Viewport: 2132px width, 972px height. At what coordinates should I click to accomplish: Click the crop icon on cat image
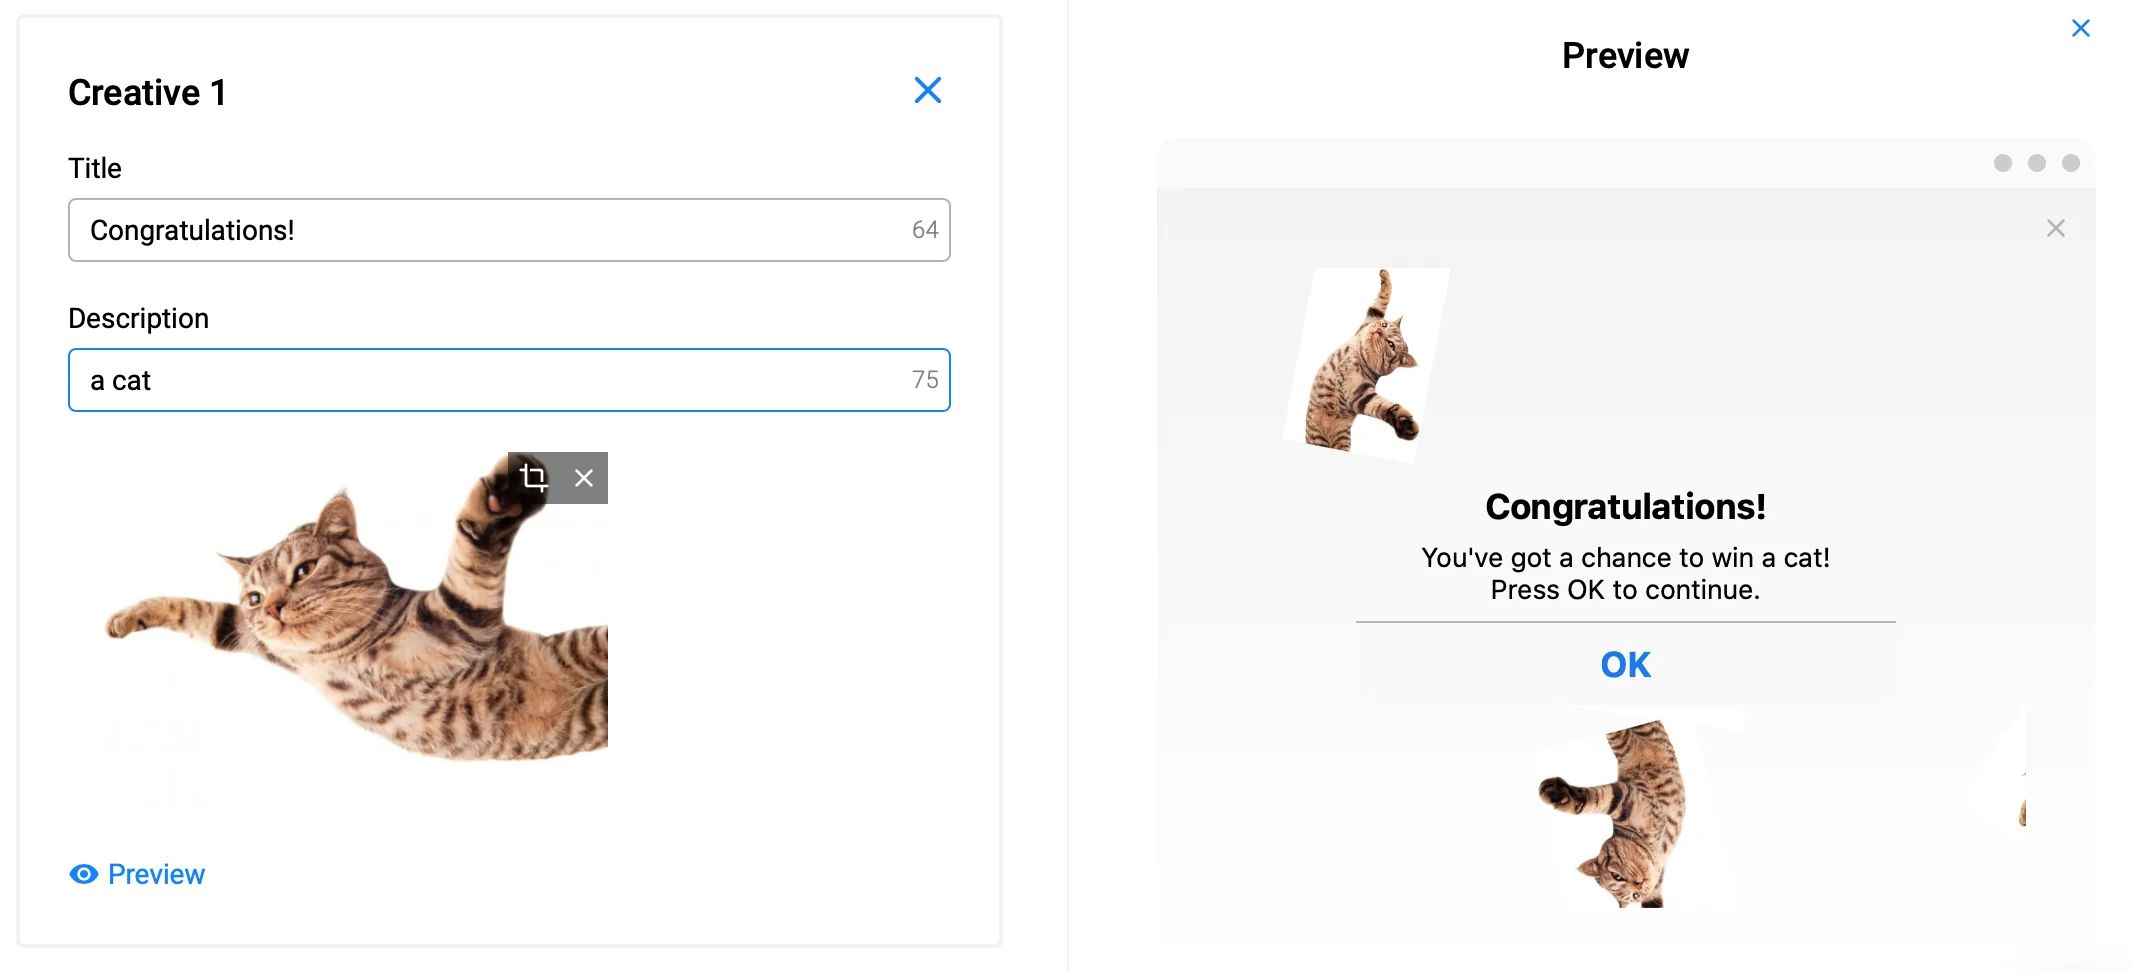534,478
